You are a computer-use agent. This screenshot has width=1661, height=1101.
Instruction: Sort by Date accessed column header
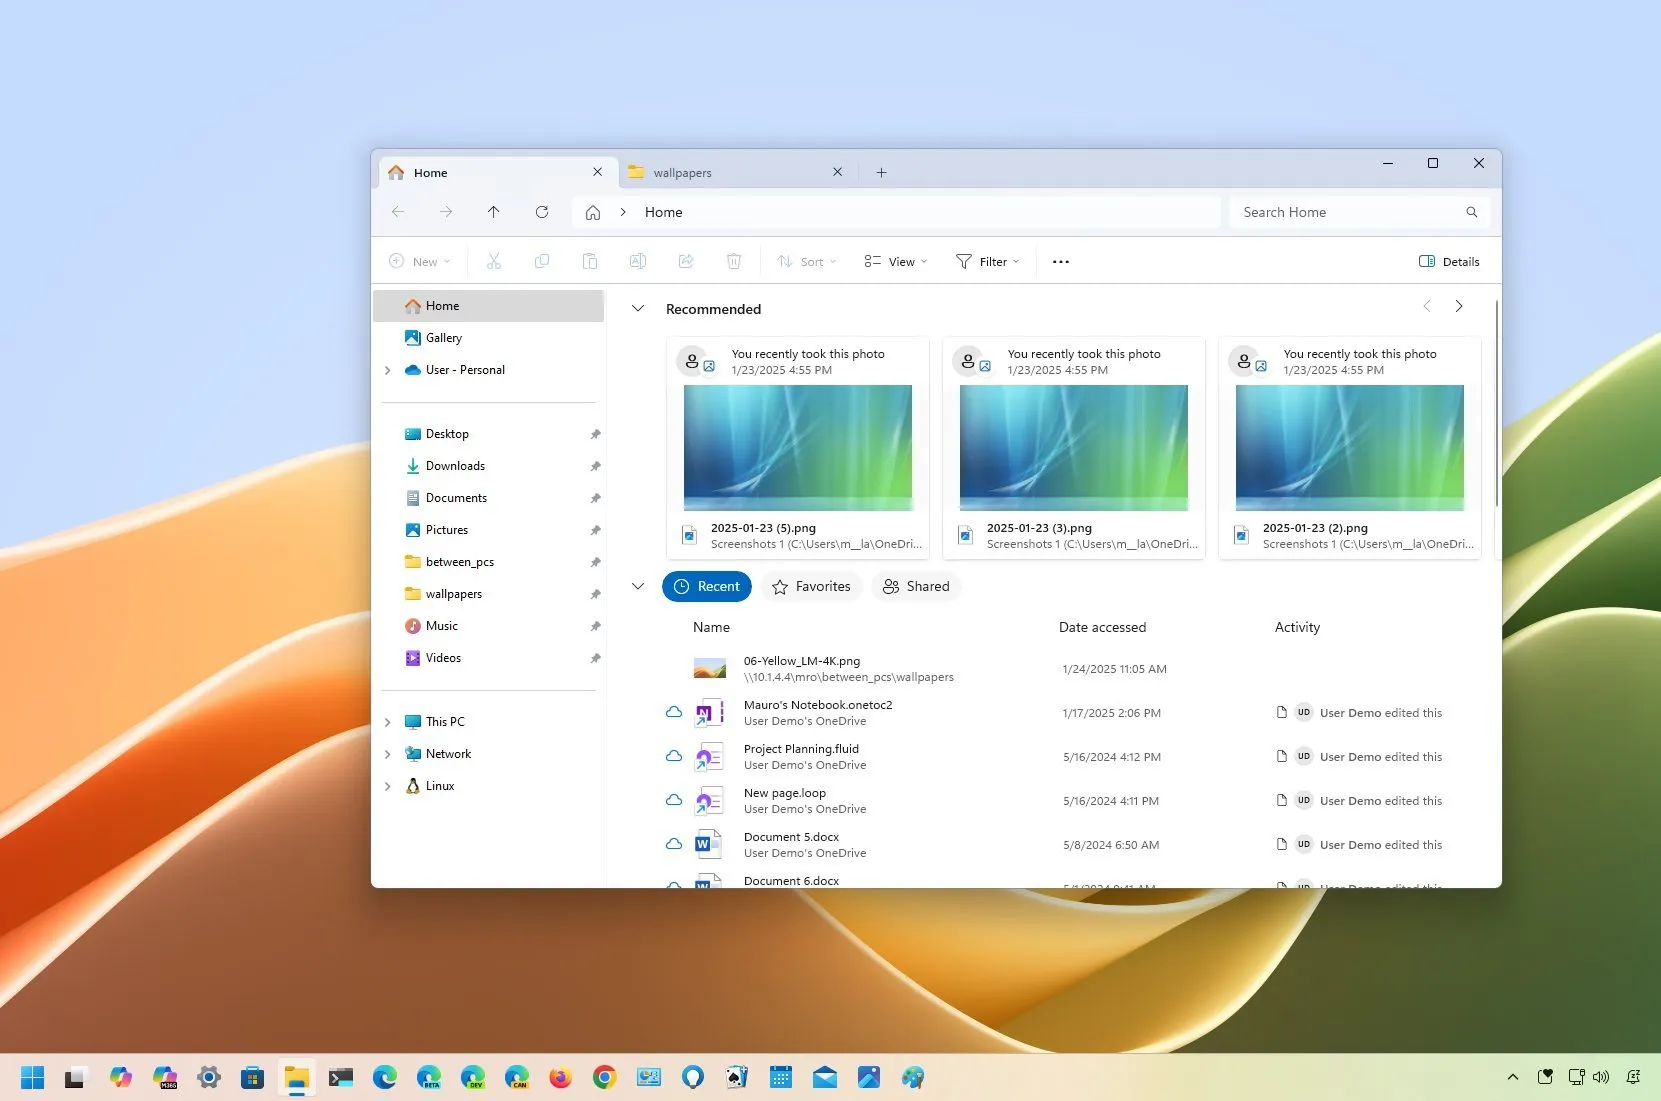pos(1102,627)
